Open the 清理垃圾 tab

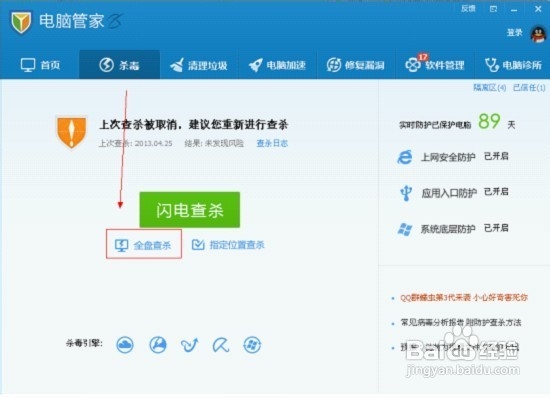coord(199,65)
